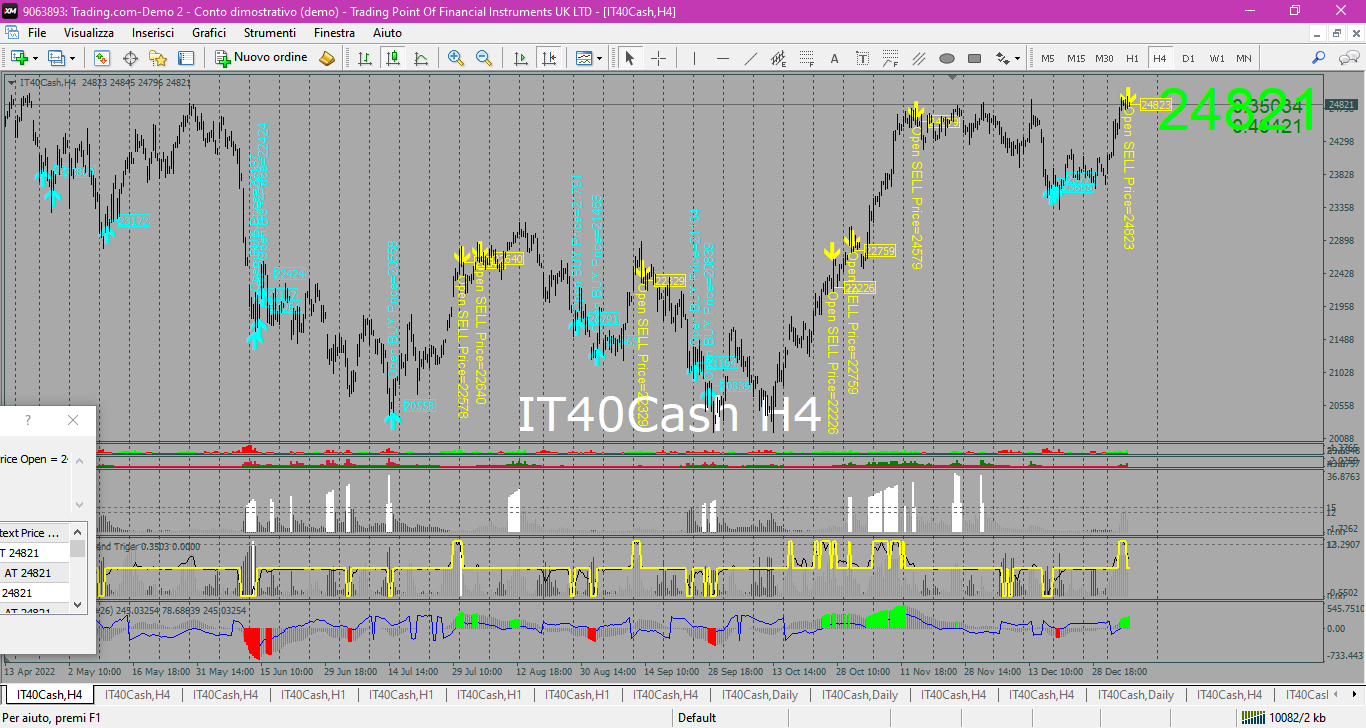This screenshot has height=728, width=1366.
Task: Click triangle beside IT40Cash,H4 chart title
Action: [x=11, y=83]
